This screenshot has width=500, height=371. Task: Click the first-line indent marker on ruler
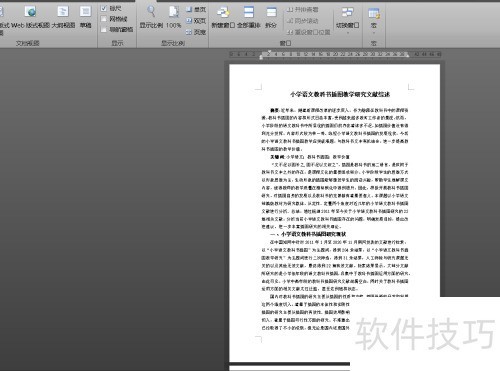(269, 52)
